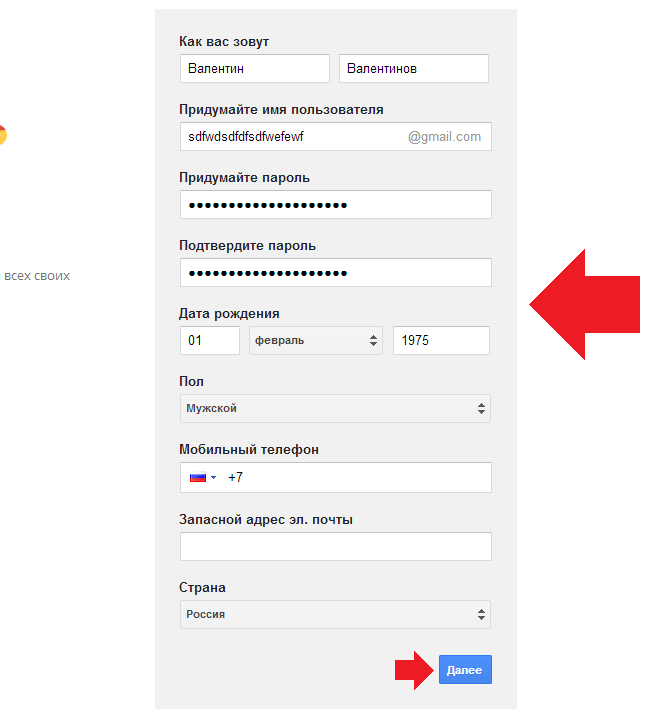Viewport: 670px width, 719px height.
Task: Click the empty backup email address field
Action: (335, 546)
